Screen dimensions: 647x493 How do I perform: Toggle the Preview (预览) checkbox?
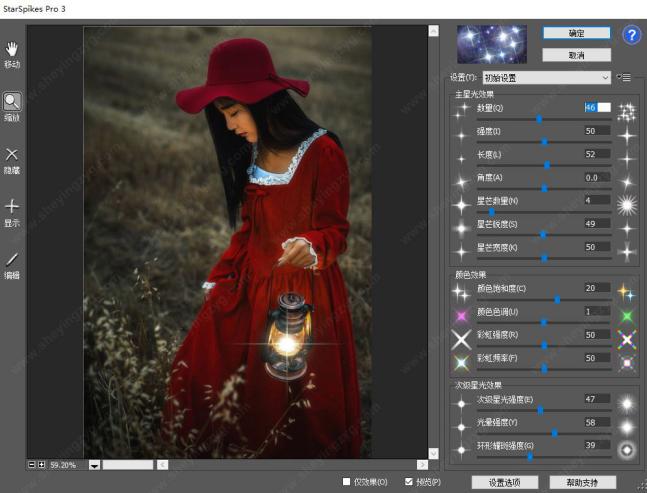point(409,482)
